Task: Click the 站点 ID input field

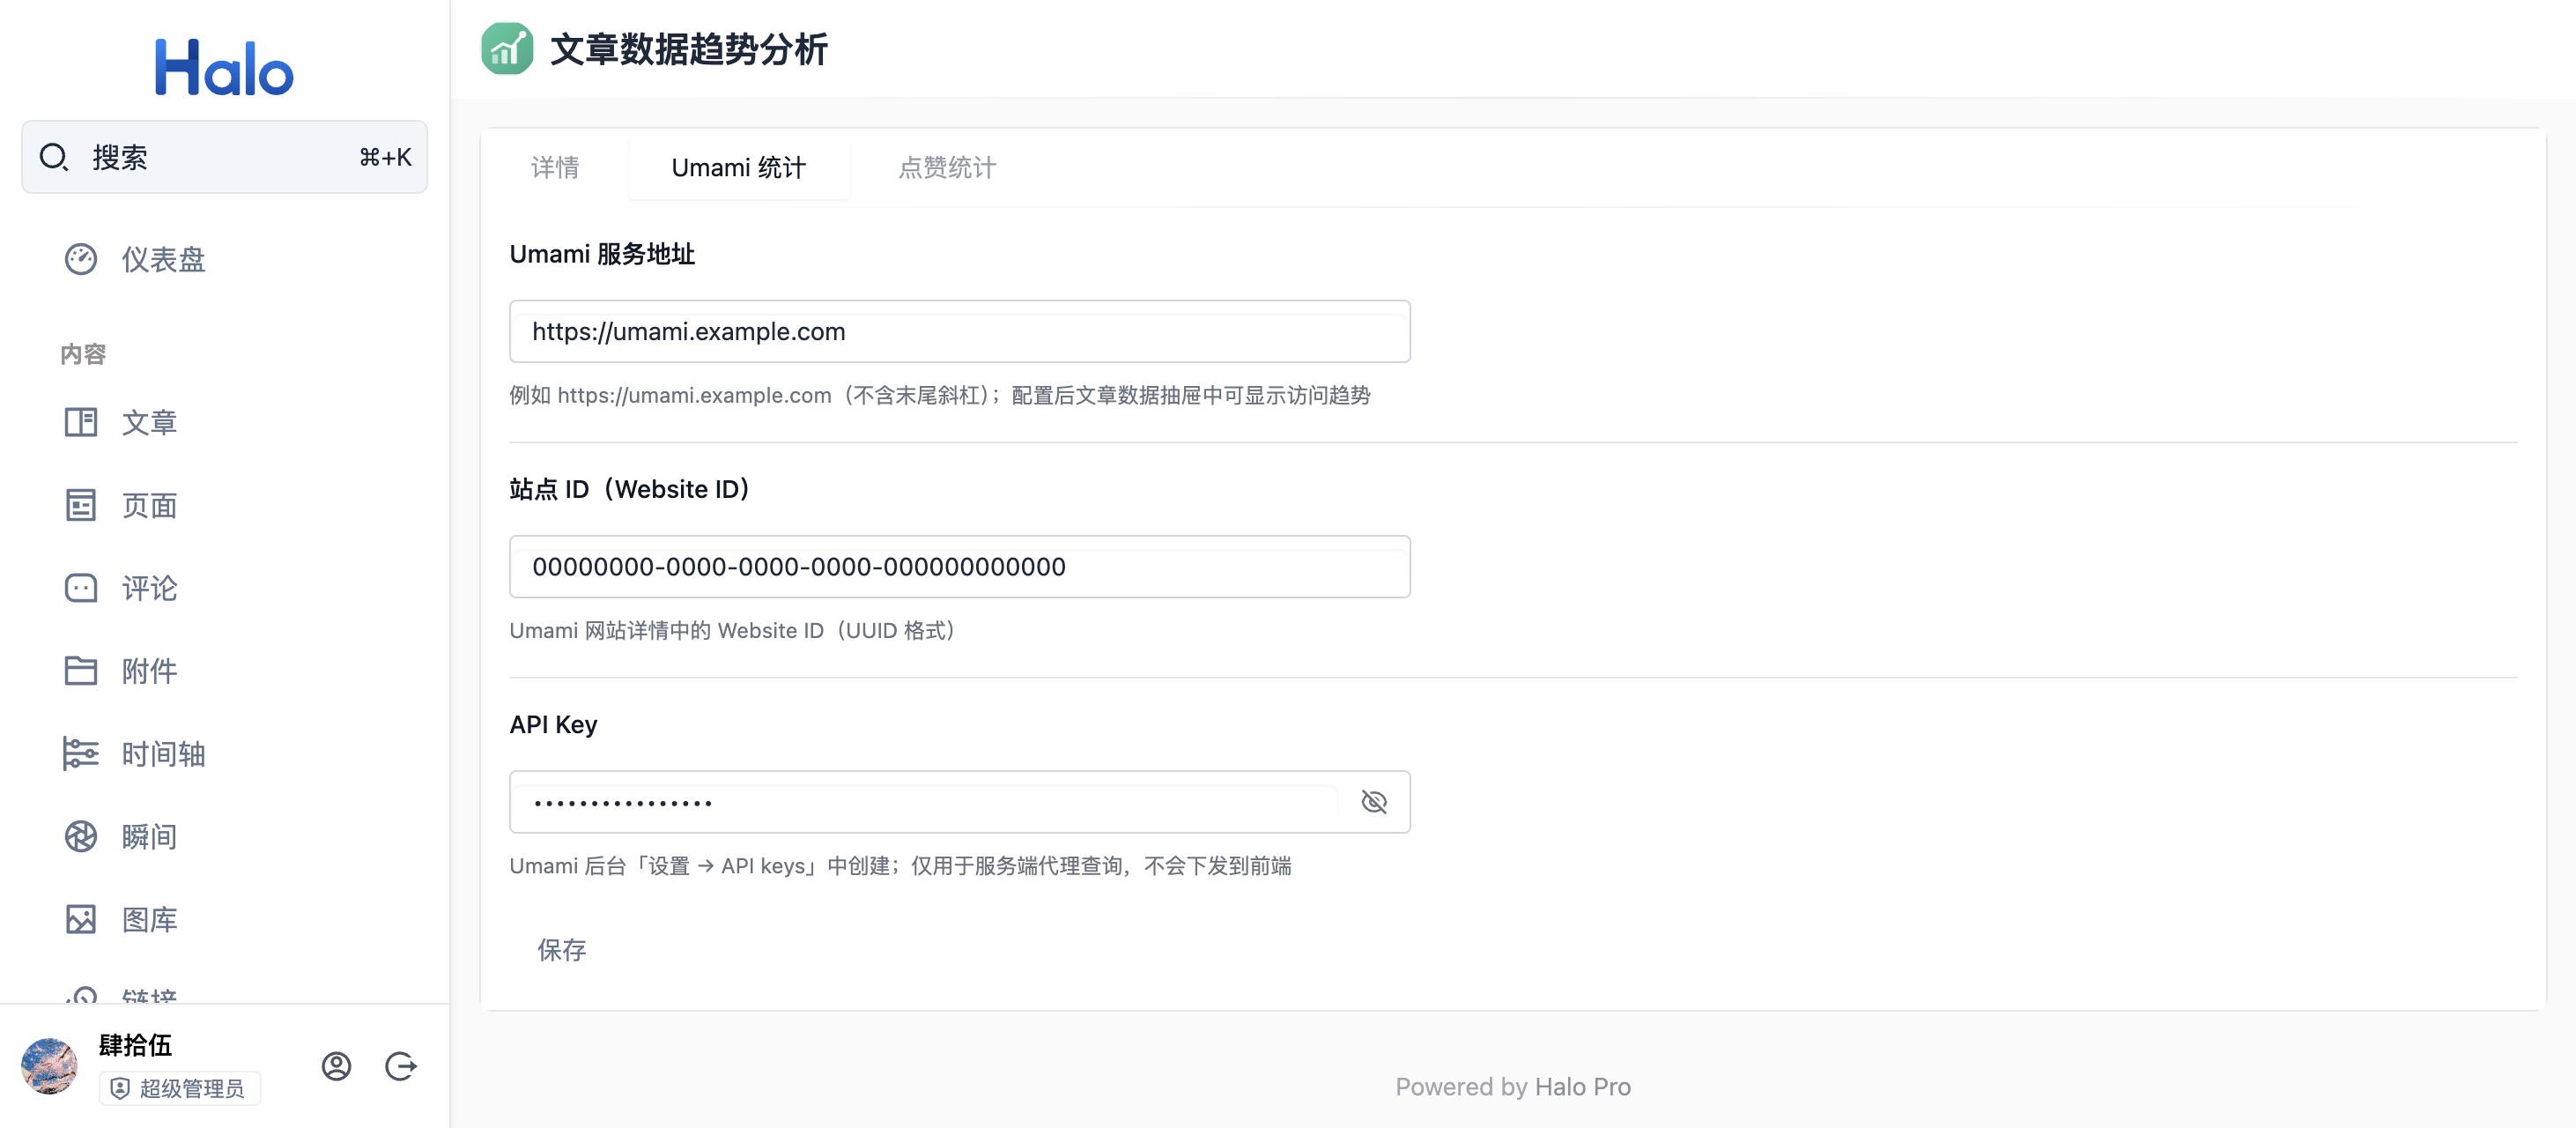Action: [959, 566]
